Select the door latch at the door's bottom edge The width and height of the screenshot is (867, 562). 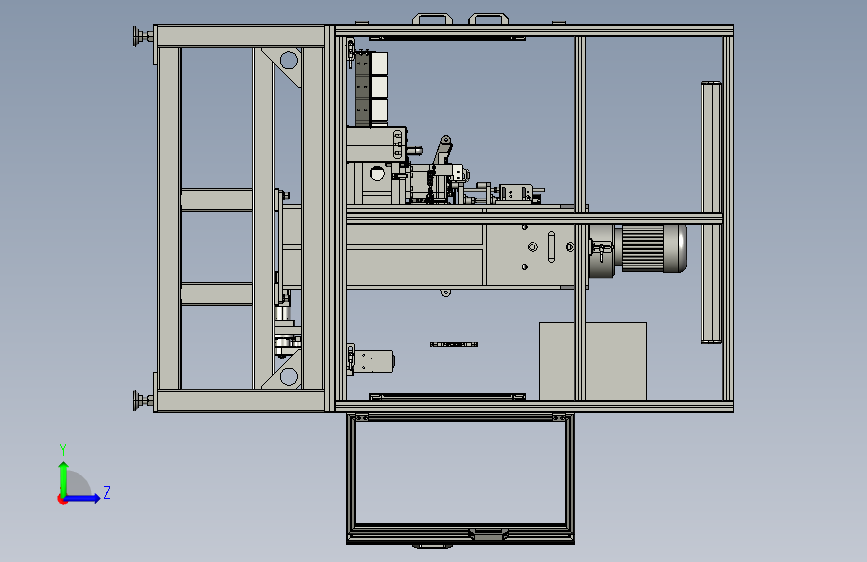(488, 534)
